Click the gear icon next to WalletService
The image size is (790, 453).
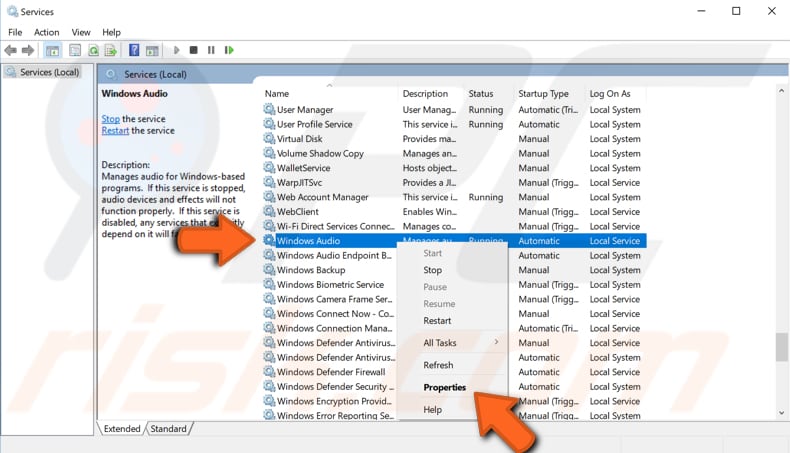click(x=269, y=167)
